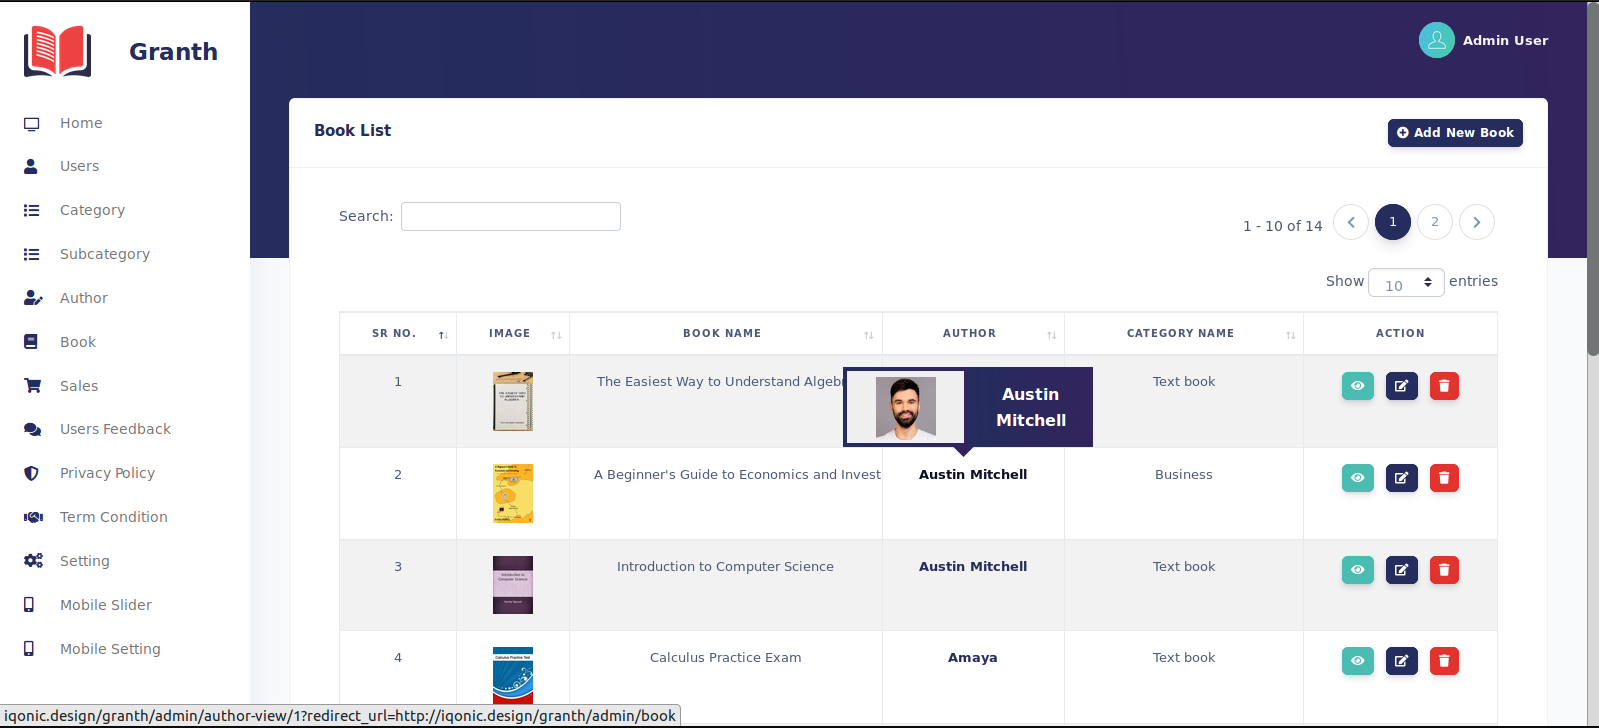This screenshot has width=1599, height=728.
Task: Delete A Beginner's Guide to Economics book
Action: 1444,478
